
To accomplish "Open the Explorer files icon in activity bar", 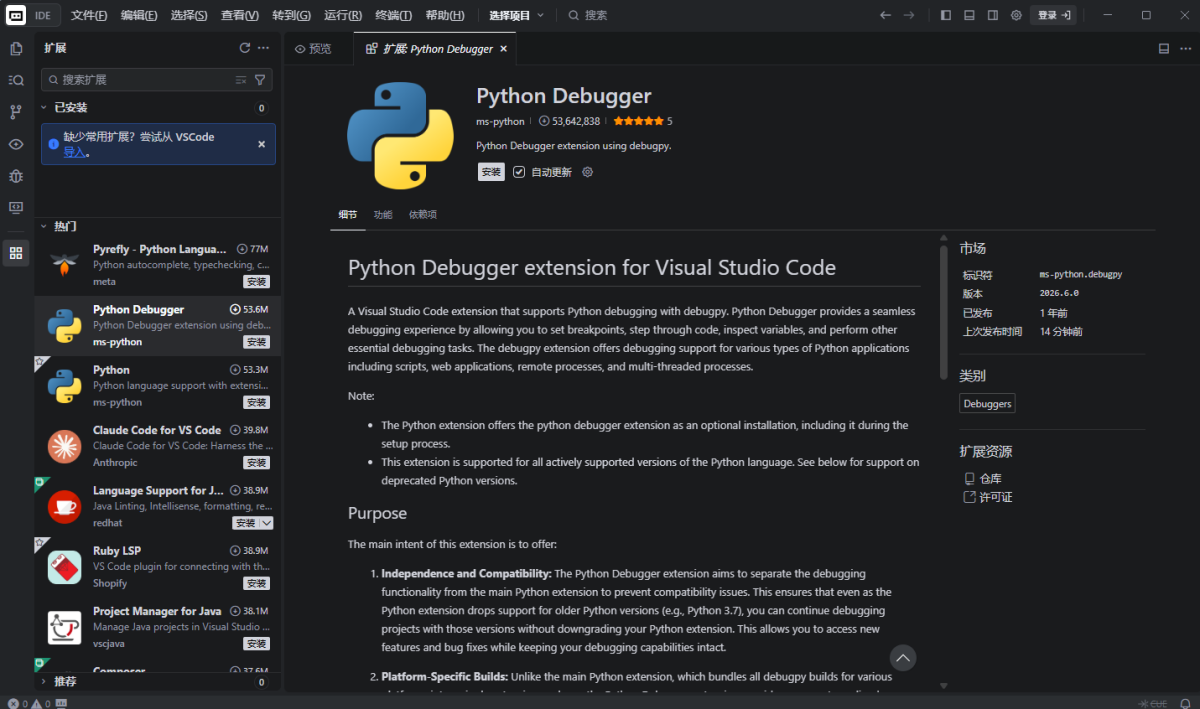I will pyautogui.click(x=16, y=48).
